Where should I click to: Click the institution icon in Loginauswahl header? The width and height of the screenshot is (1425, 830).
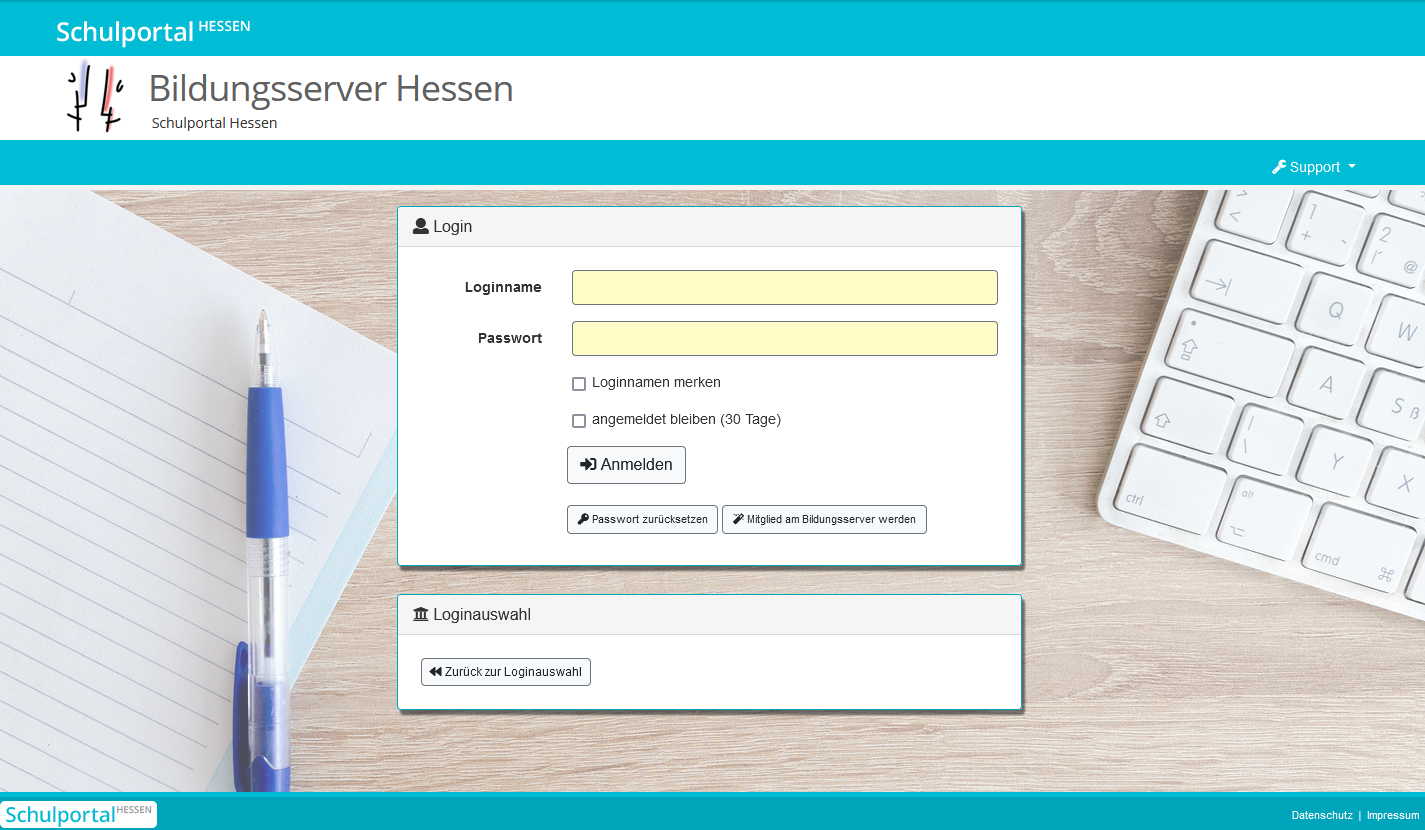click(421, 614)
